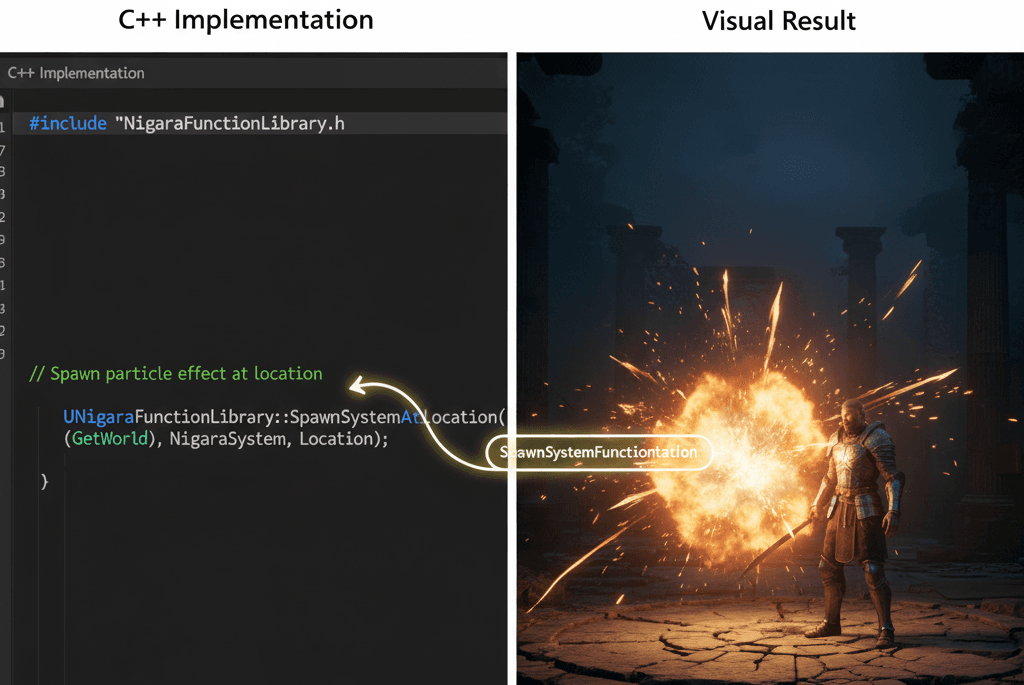Select the Visual Result heading
1024x685 pixels.
(779, 20)
